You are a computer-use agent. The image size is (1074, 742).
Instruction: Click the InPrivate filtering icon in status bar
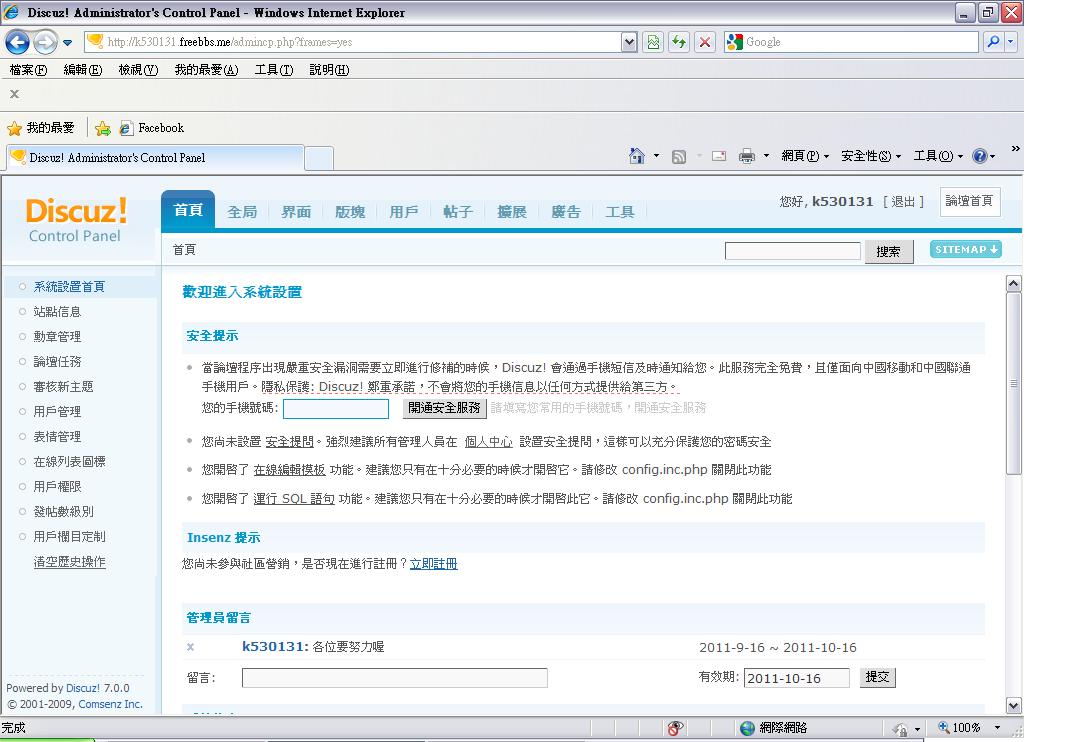[676, 728]
